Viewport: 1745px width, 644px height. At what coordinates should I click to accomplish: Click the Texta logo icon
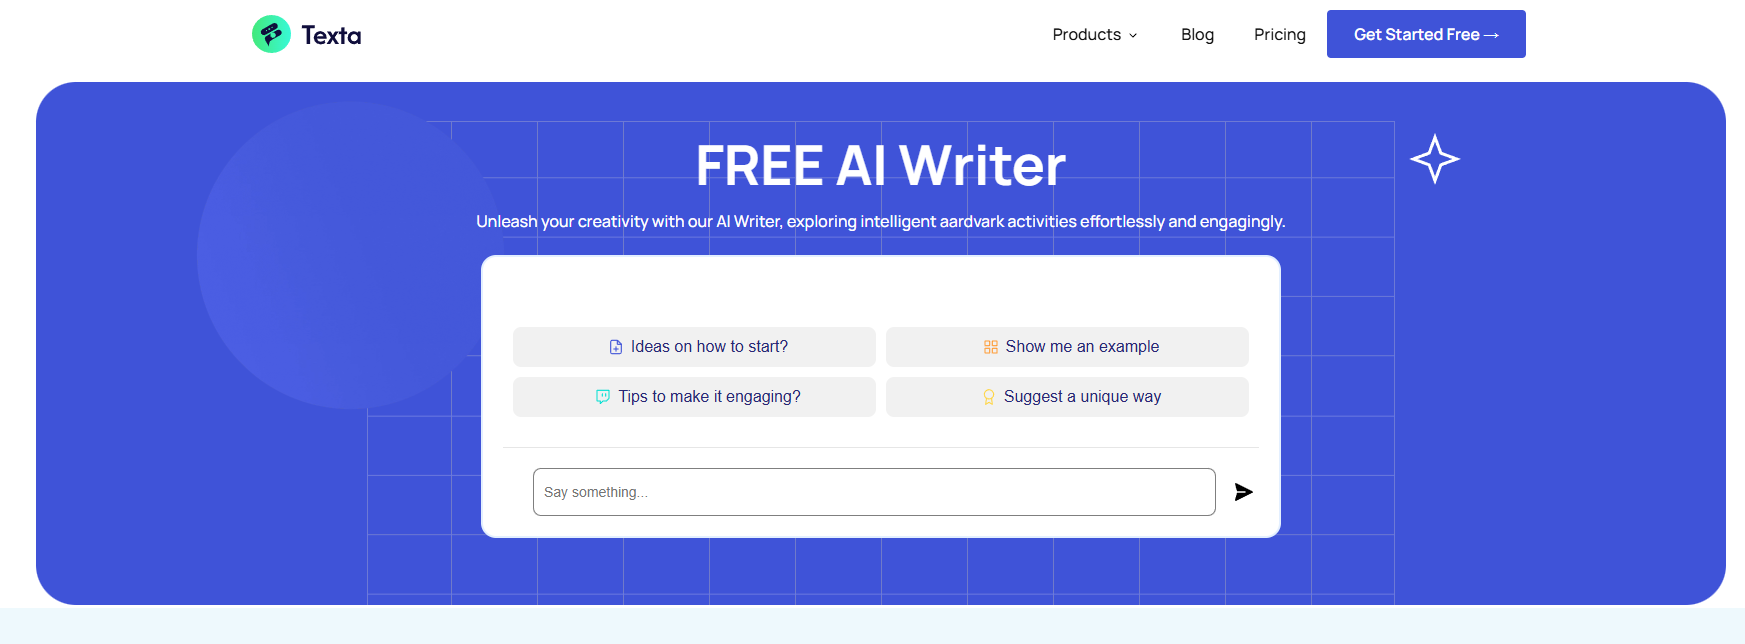(269, 33)
